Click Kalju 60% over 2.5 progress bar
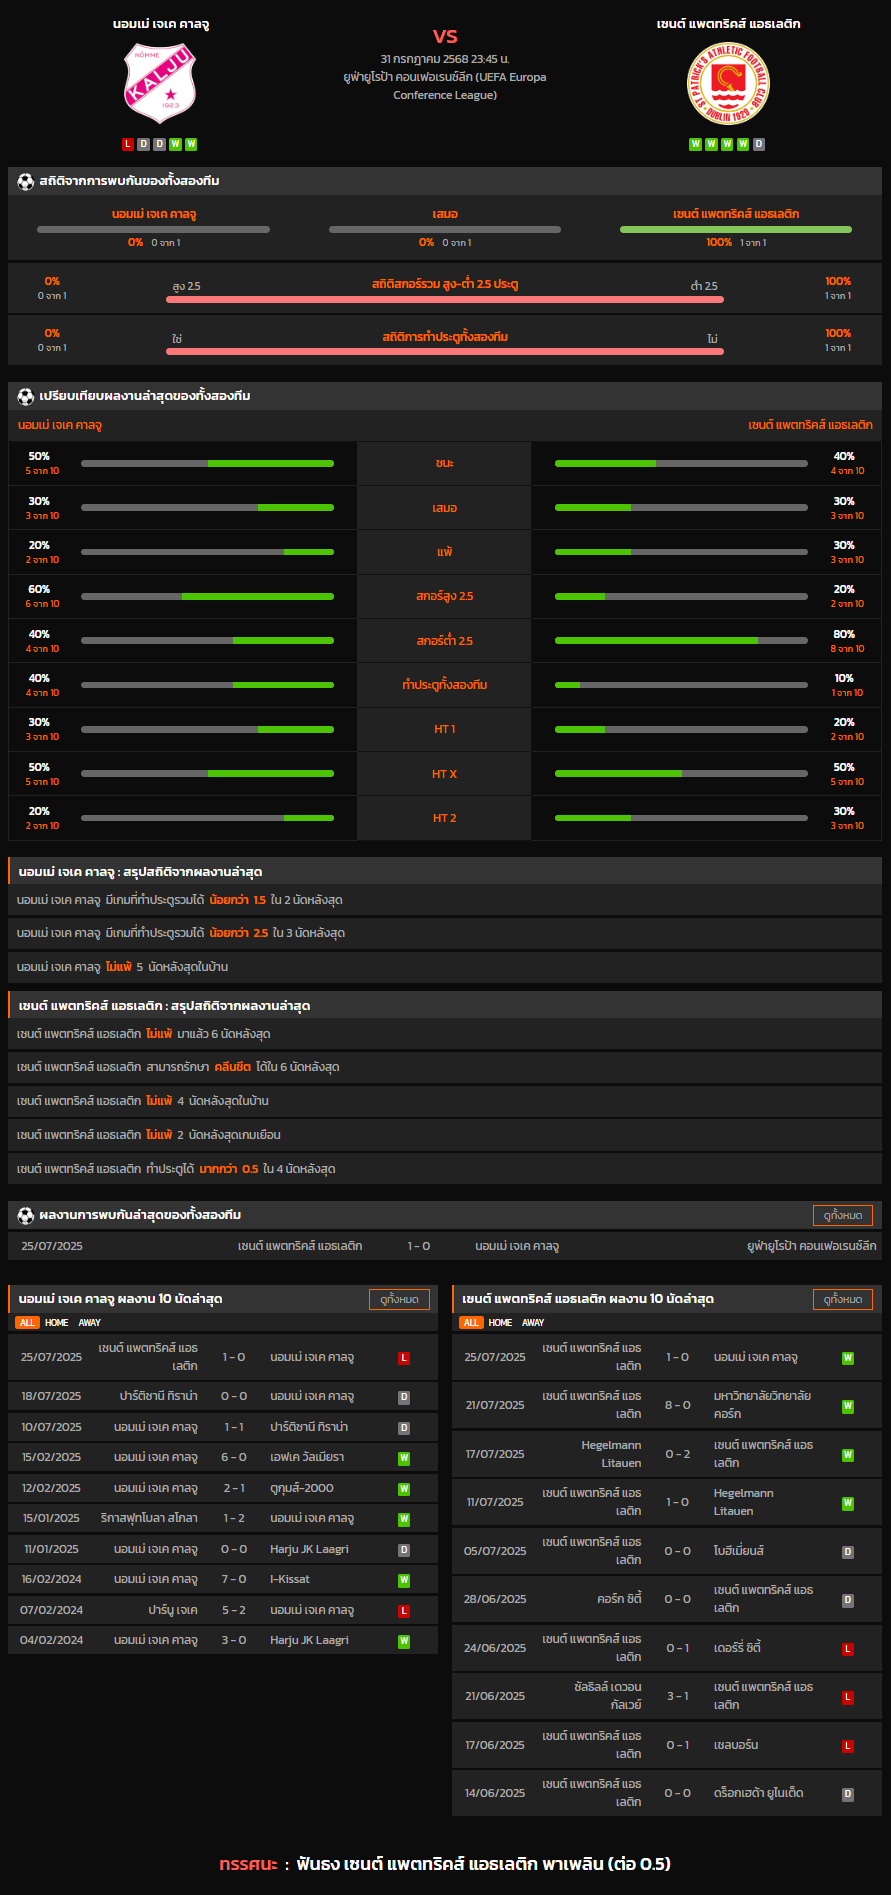This screenshot has height=1895, width=891. (x=207, y=596)
